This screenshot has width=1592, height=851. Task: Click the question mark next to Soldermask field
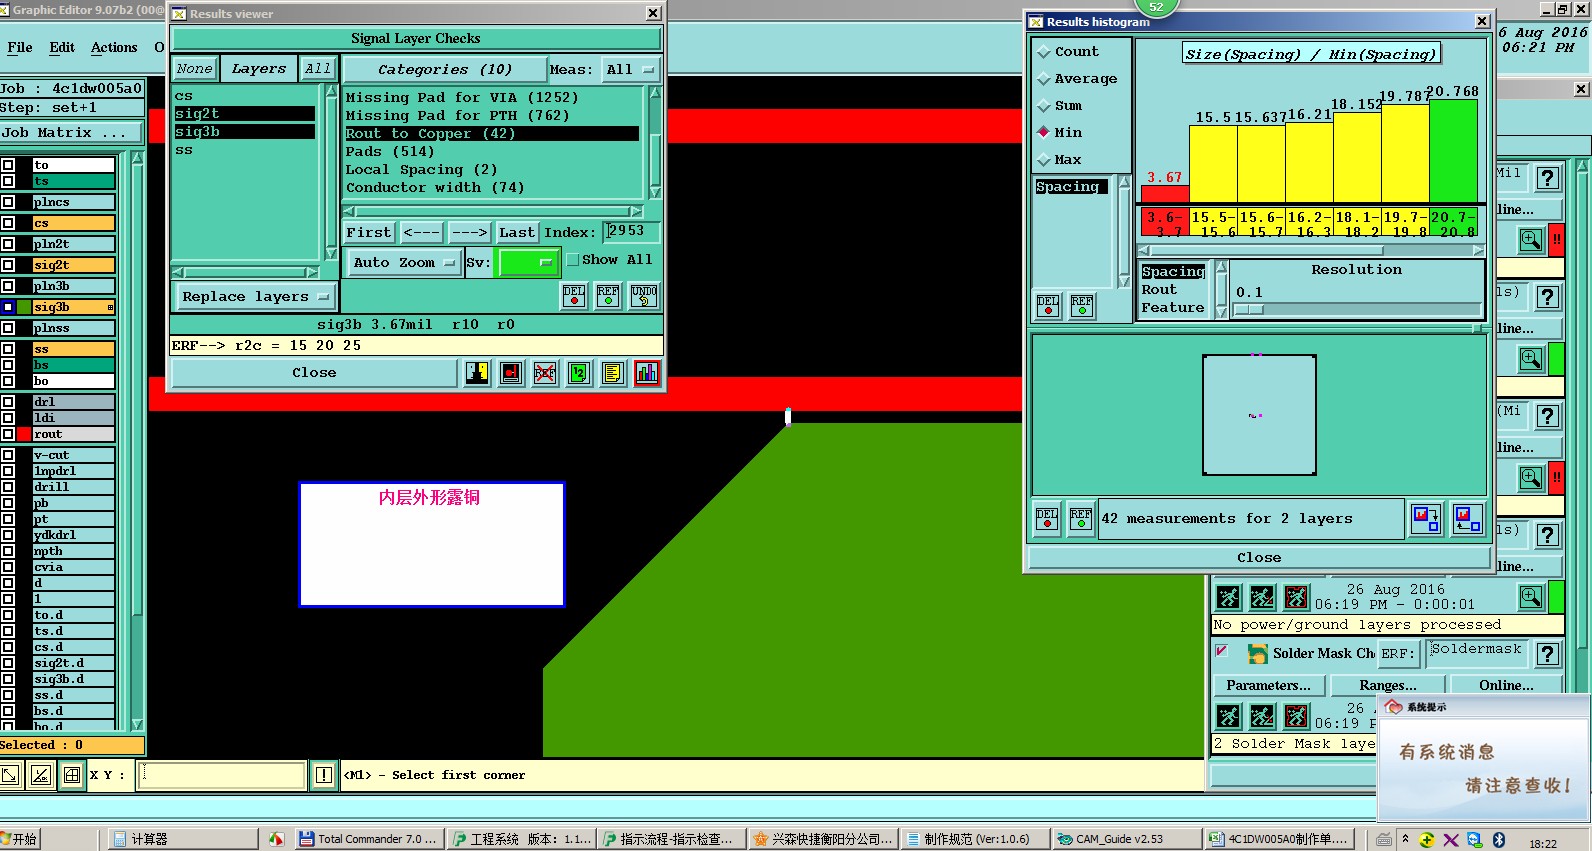[x=1548, y=654]
